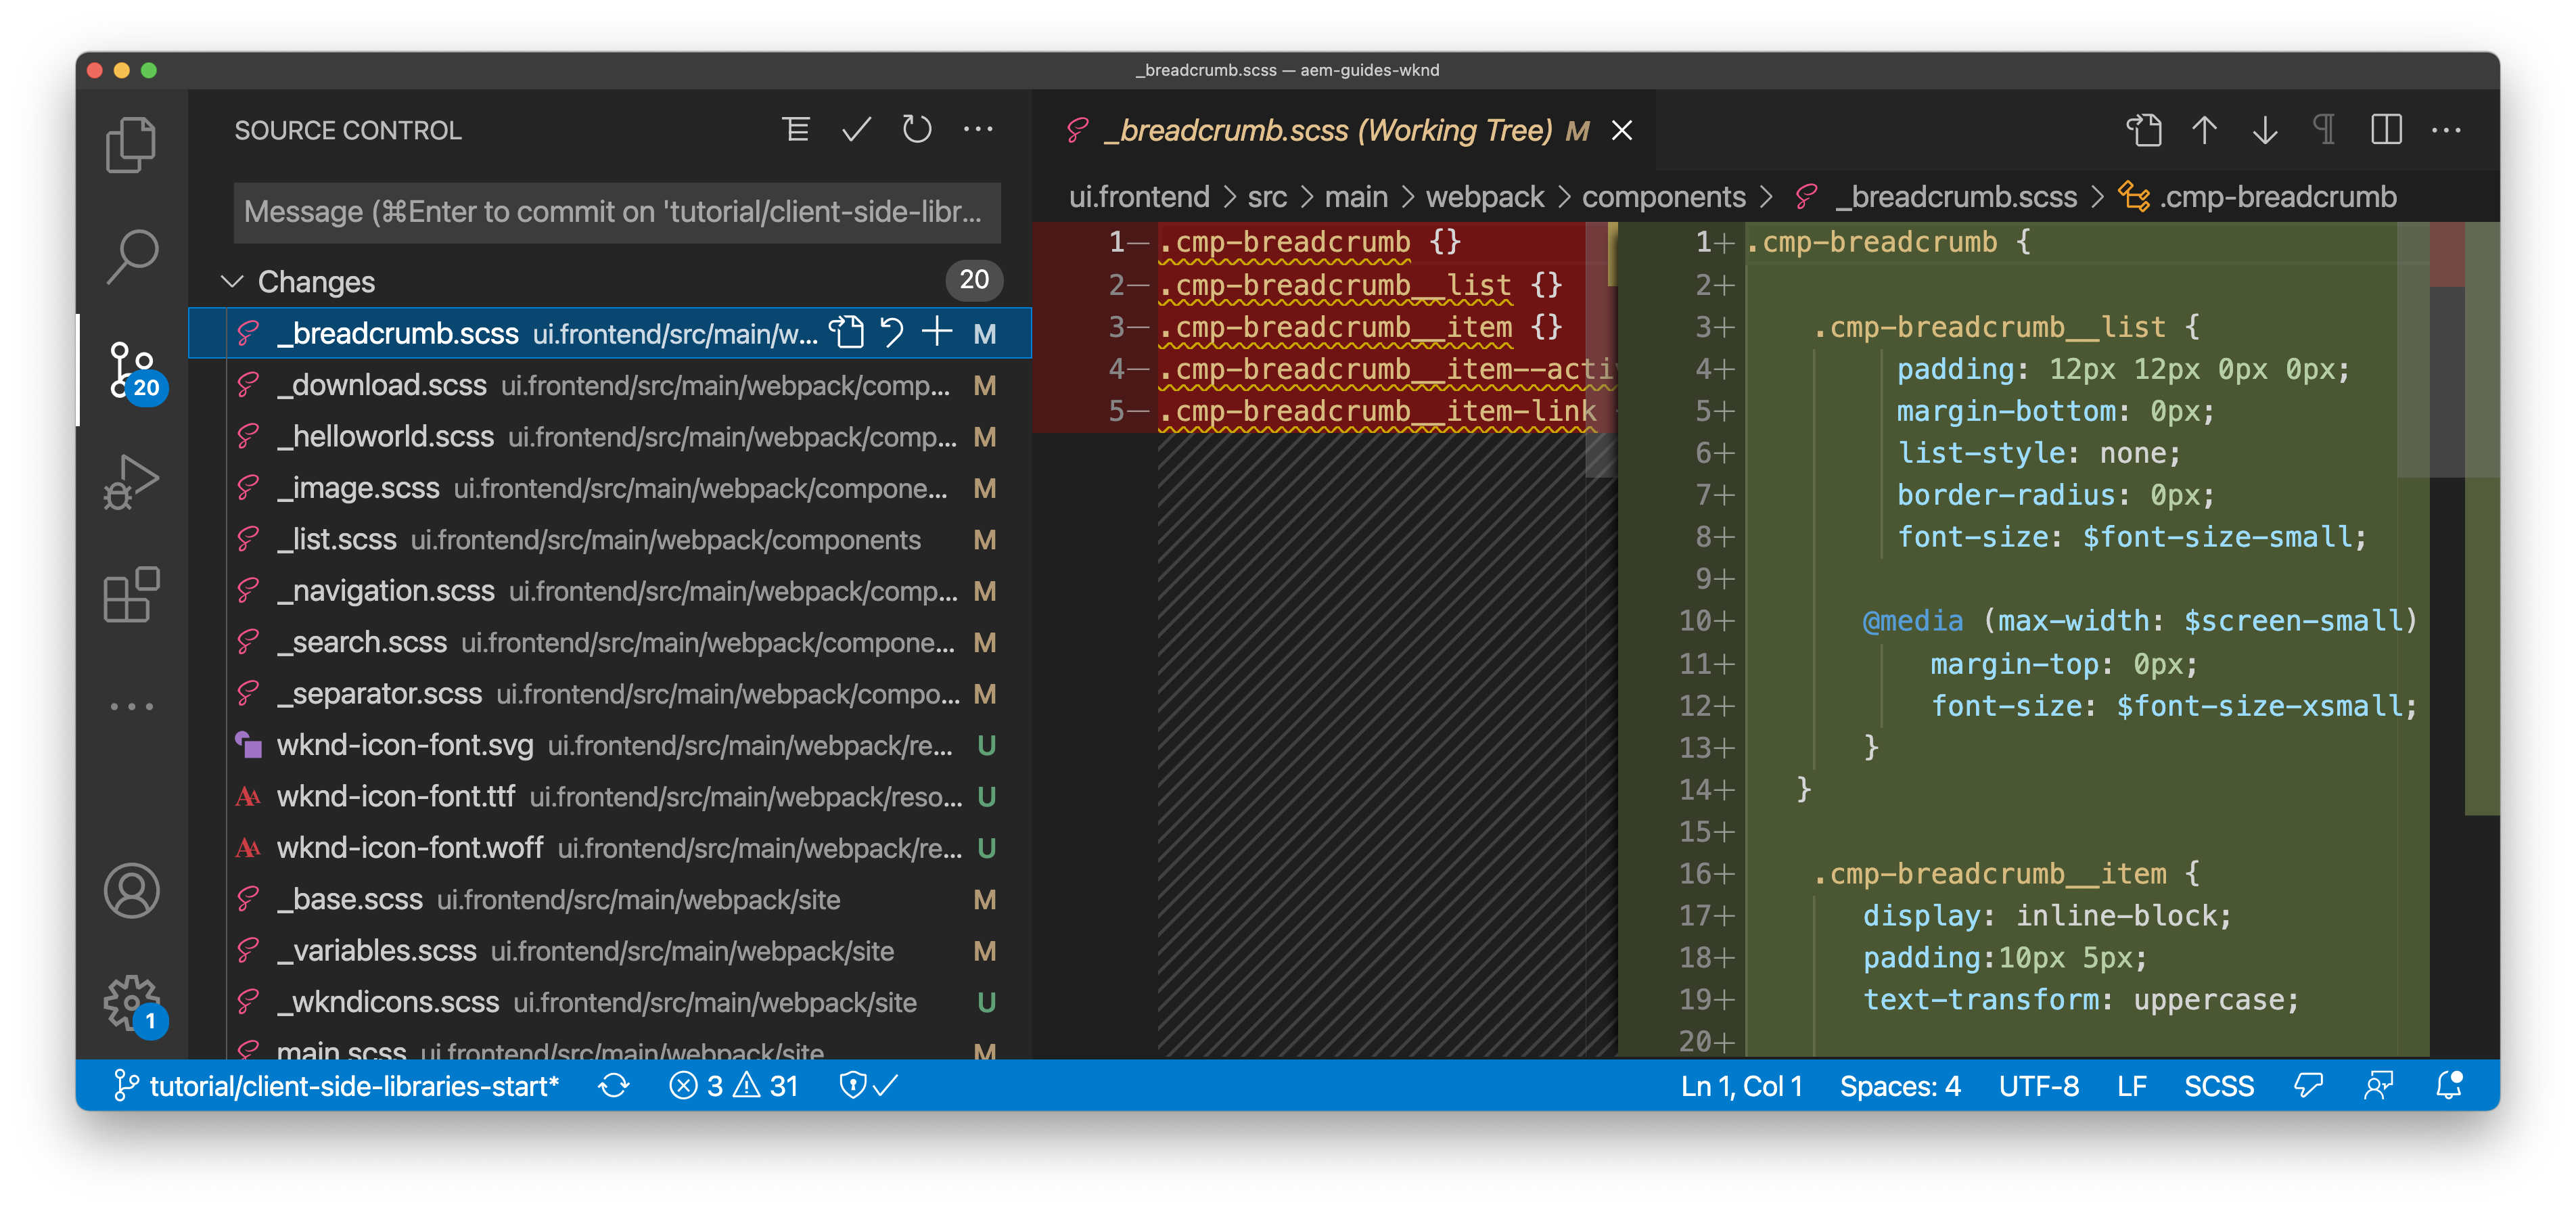Click src in breadcrumb path
The height and width of the screenshot is (1211, 2576).
click(1267, 197)
